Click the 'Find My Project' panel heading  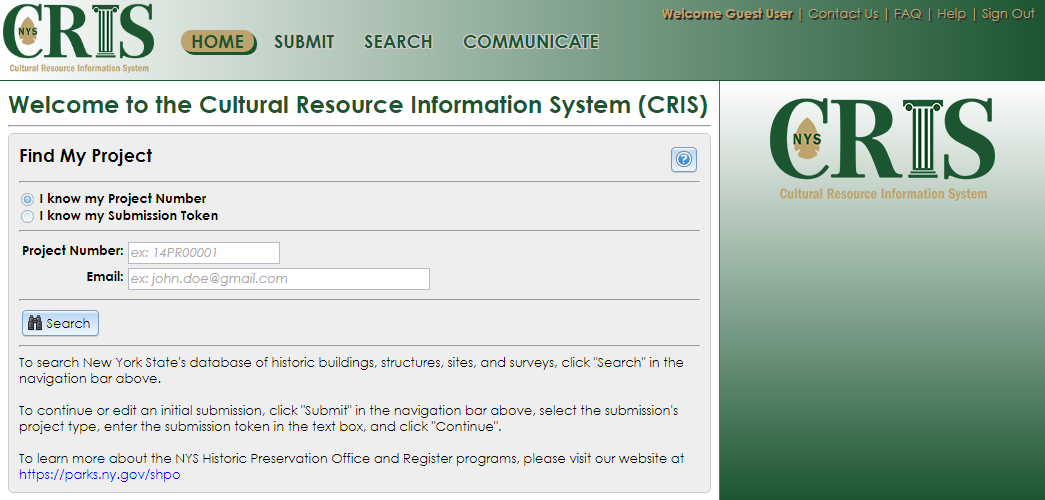86,156
